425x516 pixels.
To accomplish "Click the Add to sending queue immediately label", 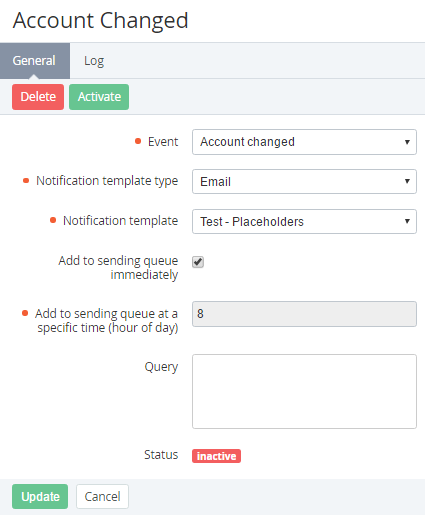I will click(118, 267).
